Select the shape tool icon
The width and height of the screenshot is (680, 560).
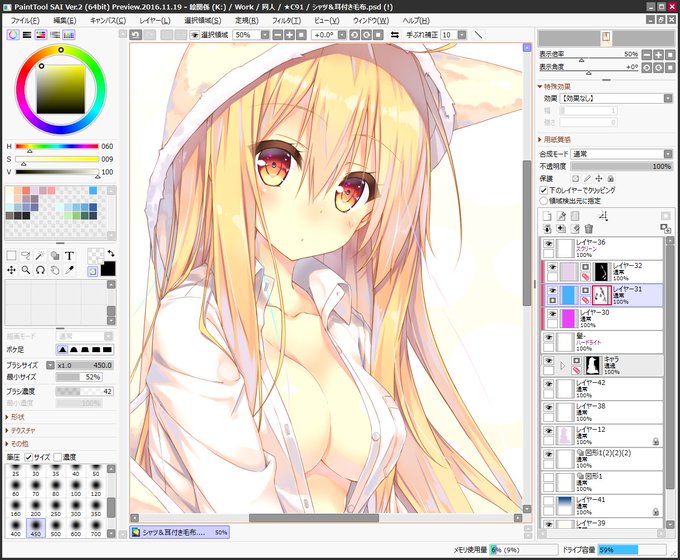point(55,255)
